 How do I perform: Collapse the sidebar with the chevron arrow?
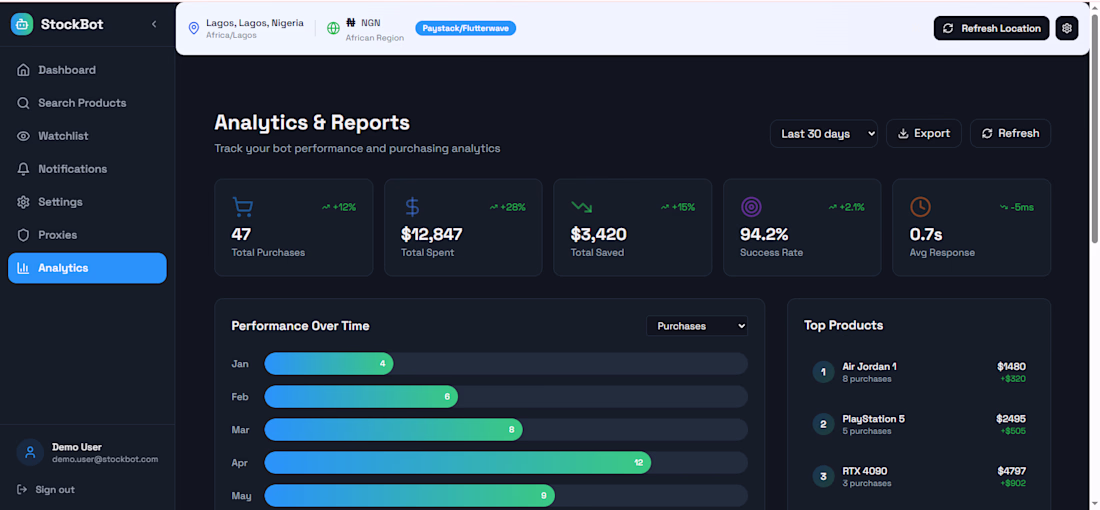(154, 24)
